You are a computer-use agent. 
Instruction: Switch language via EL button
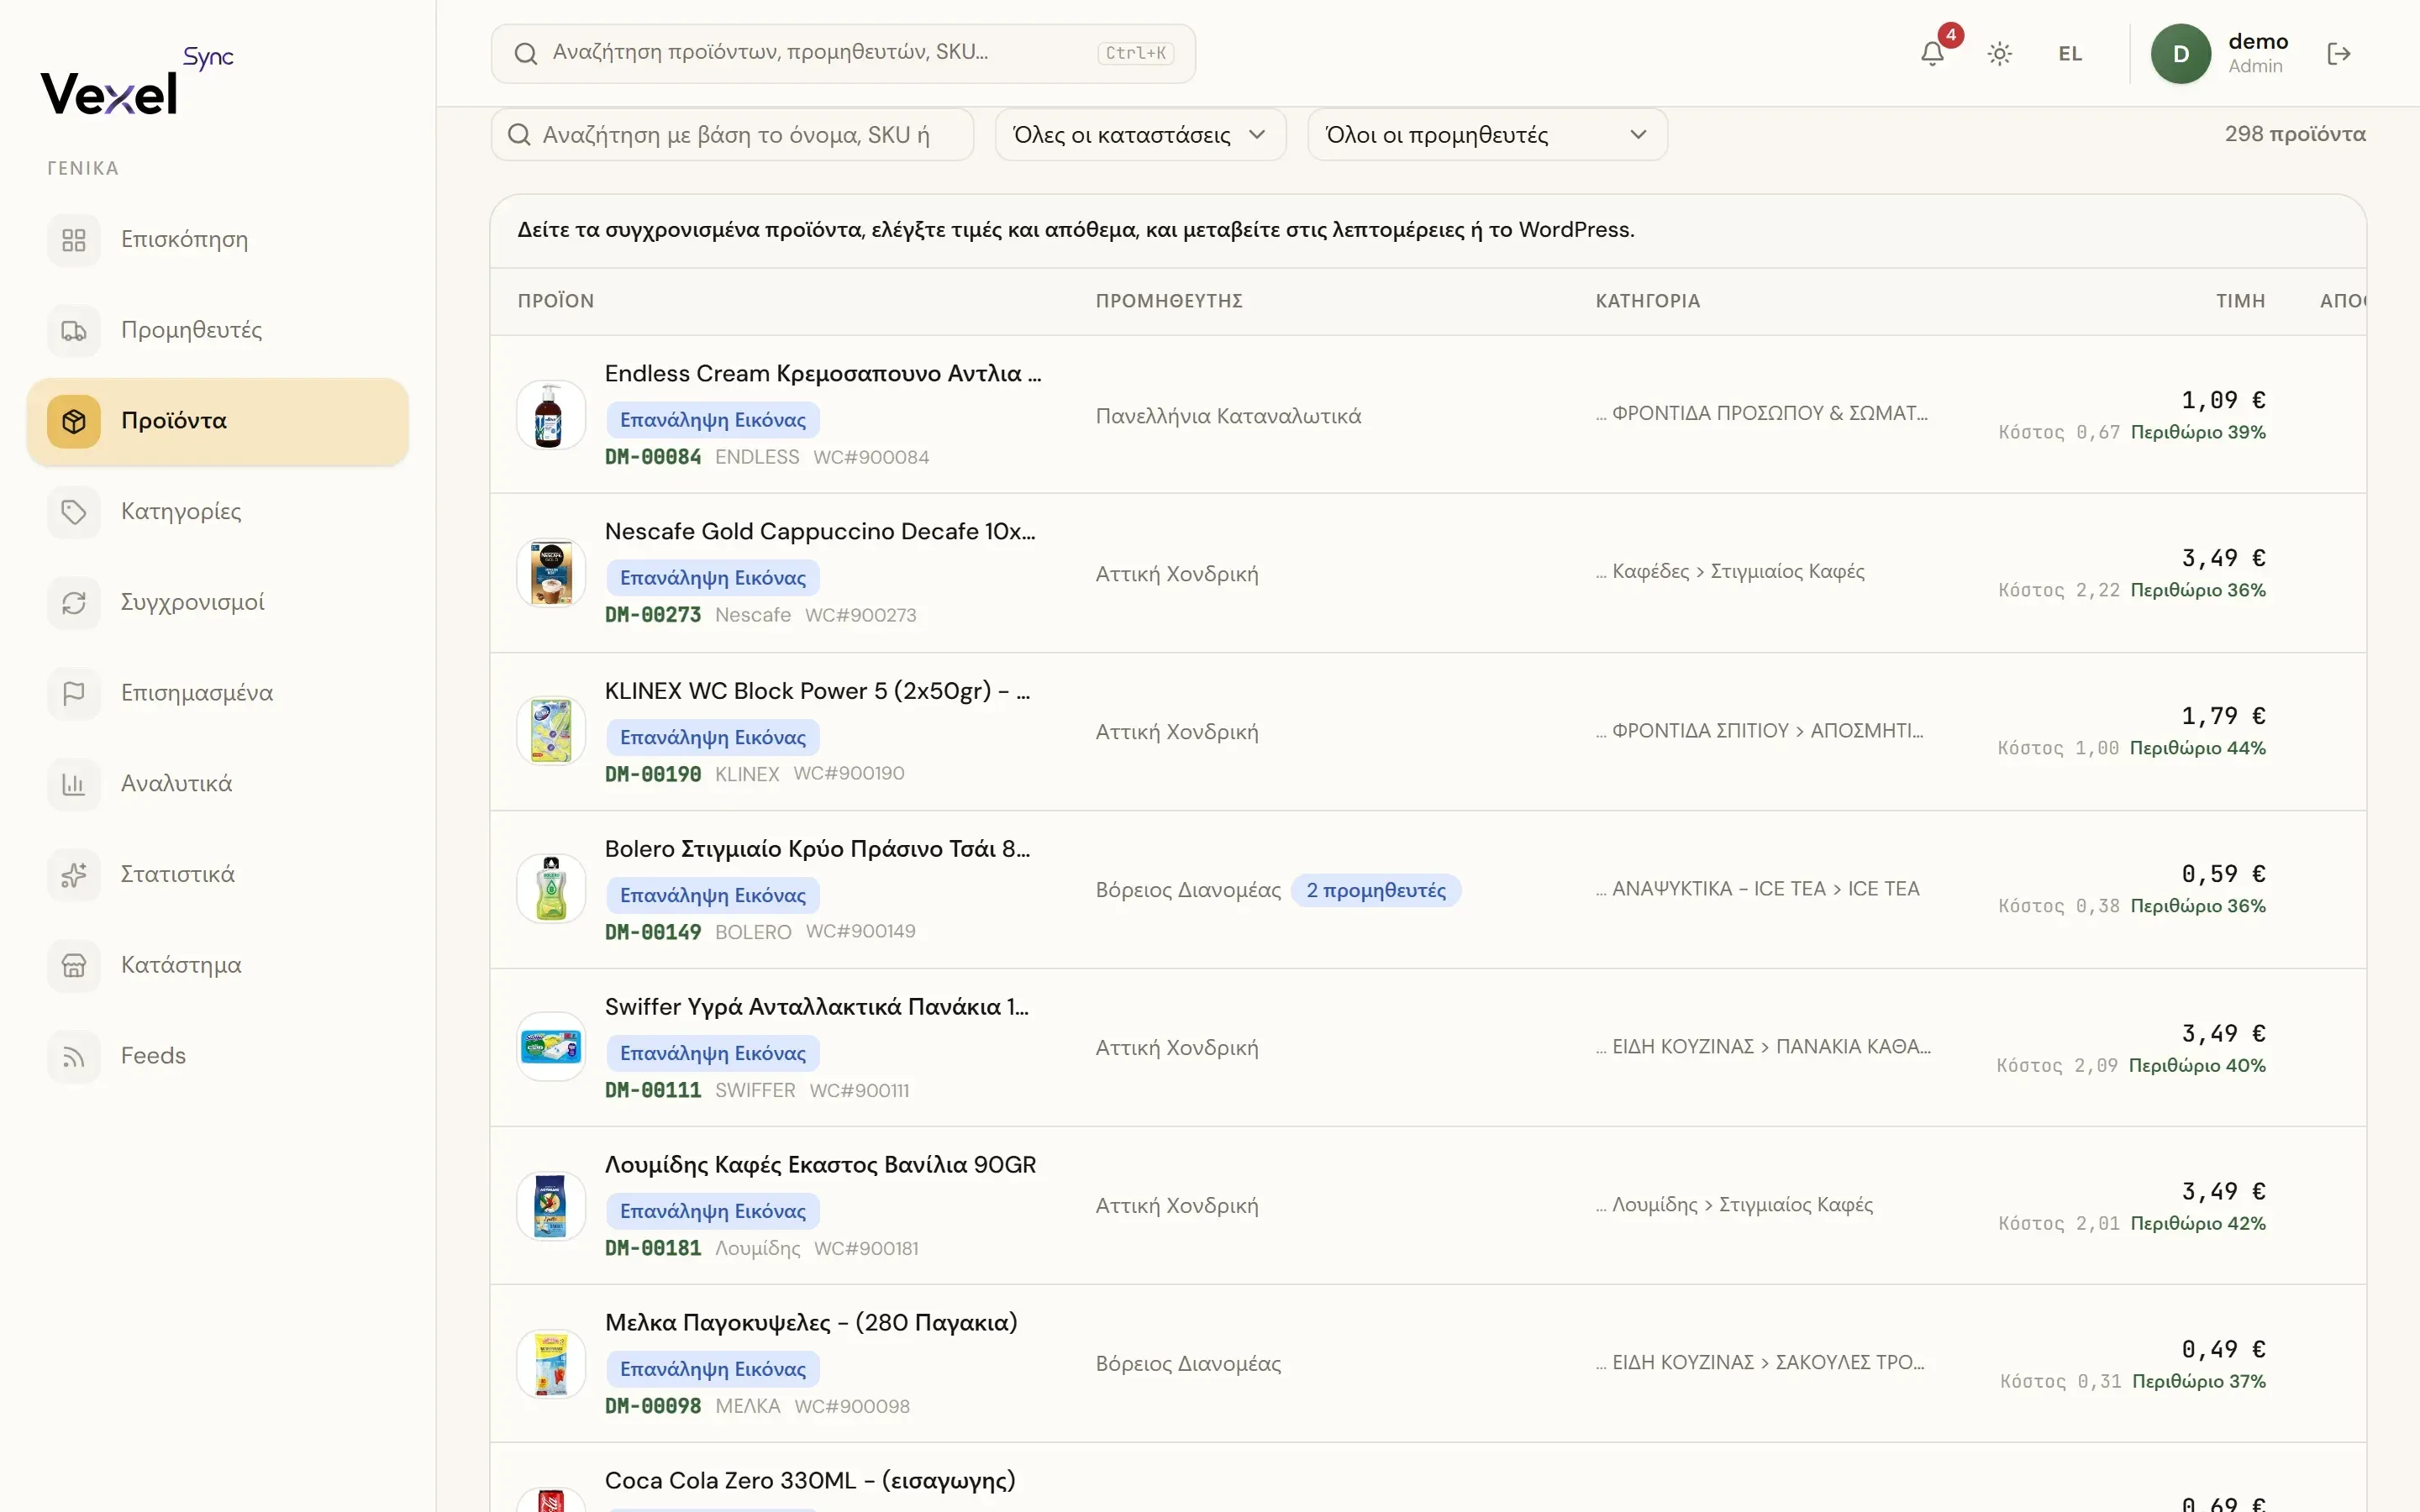pyautogui.click(x=2070, y=54)
